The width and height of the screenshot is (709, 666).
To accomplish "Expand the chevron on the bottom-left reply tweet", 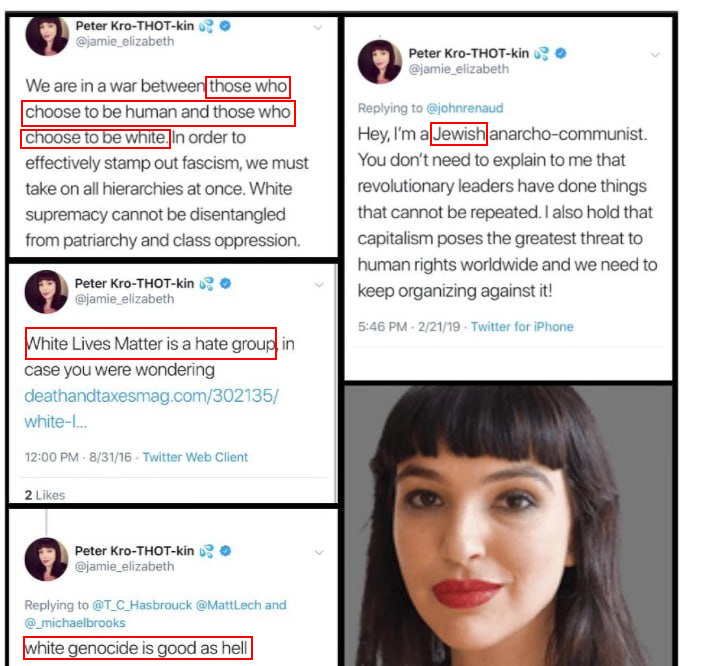I will [x=319, y=553].
